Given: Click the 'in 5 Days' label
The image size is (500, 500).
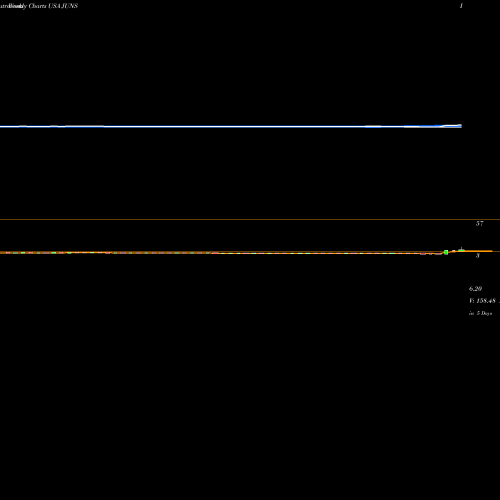Looking at the screenshot, I should [x=480, y=313].
